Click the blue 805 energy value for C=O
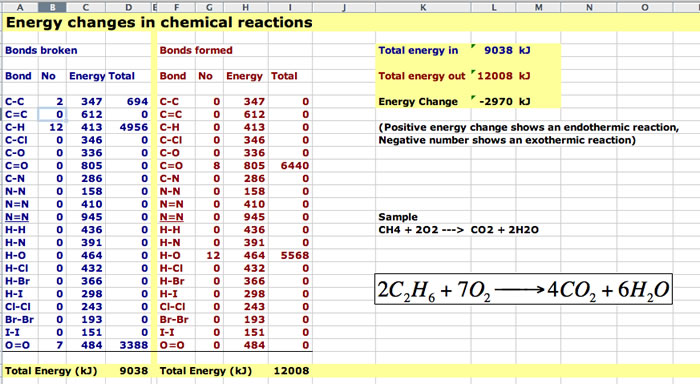Viewport: 700px width, 384px height. click(x=92, y=166)
